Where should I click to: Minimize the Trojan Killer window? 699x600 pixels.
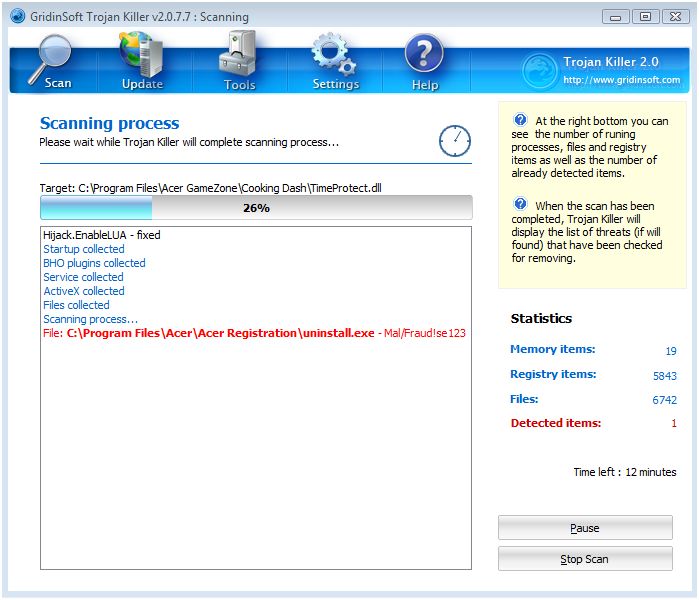pos(615,17)
